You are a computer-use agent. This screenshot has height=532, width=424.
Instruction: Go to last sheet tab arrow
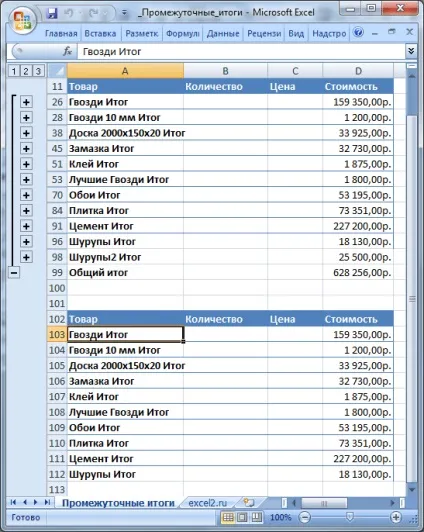pyautogui.click(x=47, y=502)
